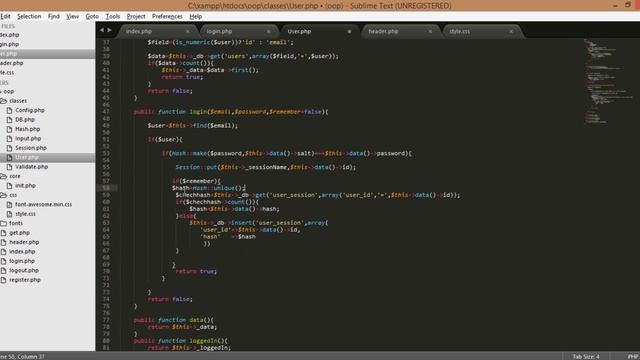Open the Edit menu
Image resolution: width=640 pixels, height=360 pixels.
[5, 16]
